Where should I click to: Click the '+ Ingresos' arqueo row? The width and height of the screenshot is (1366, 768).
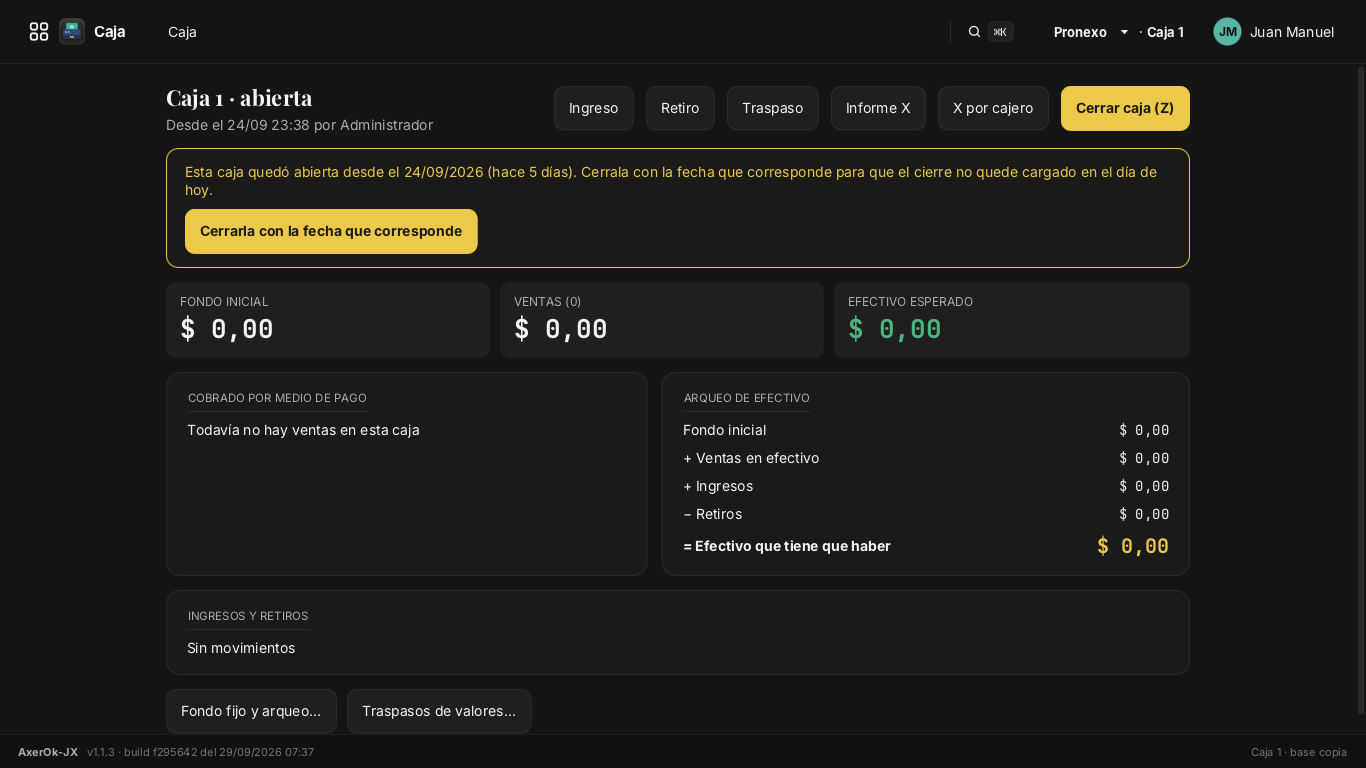[x=926, y=486]
